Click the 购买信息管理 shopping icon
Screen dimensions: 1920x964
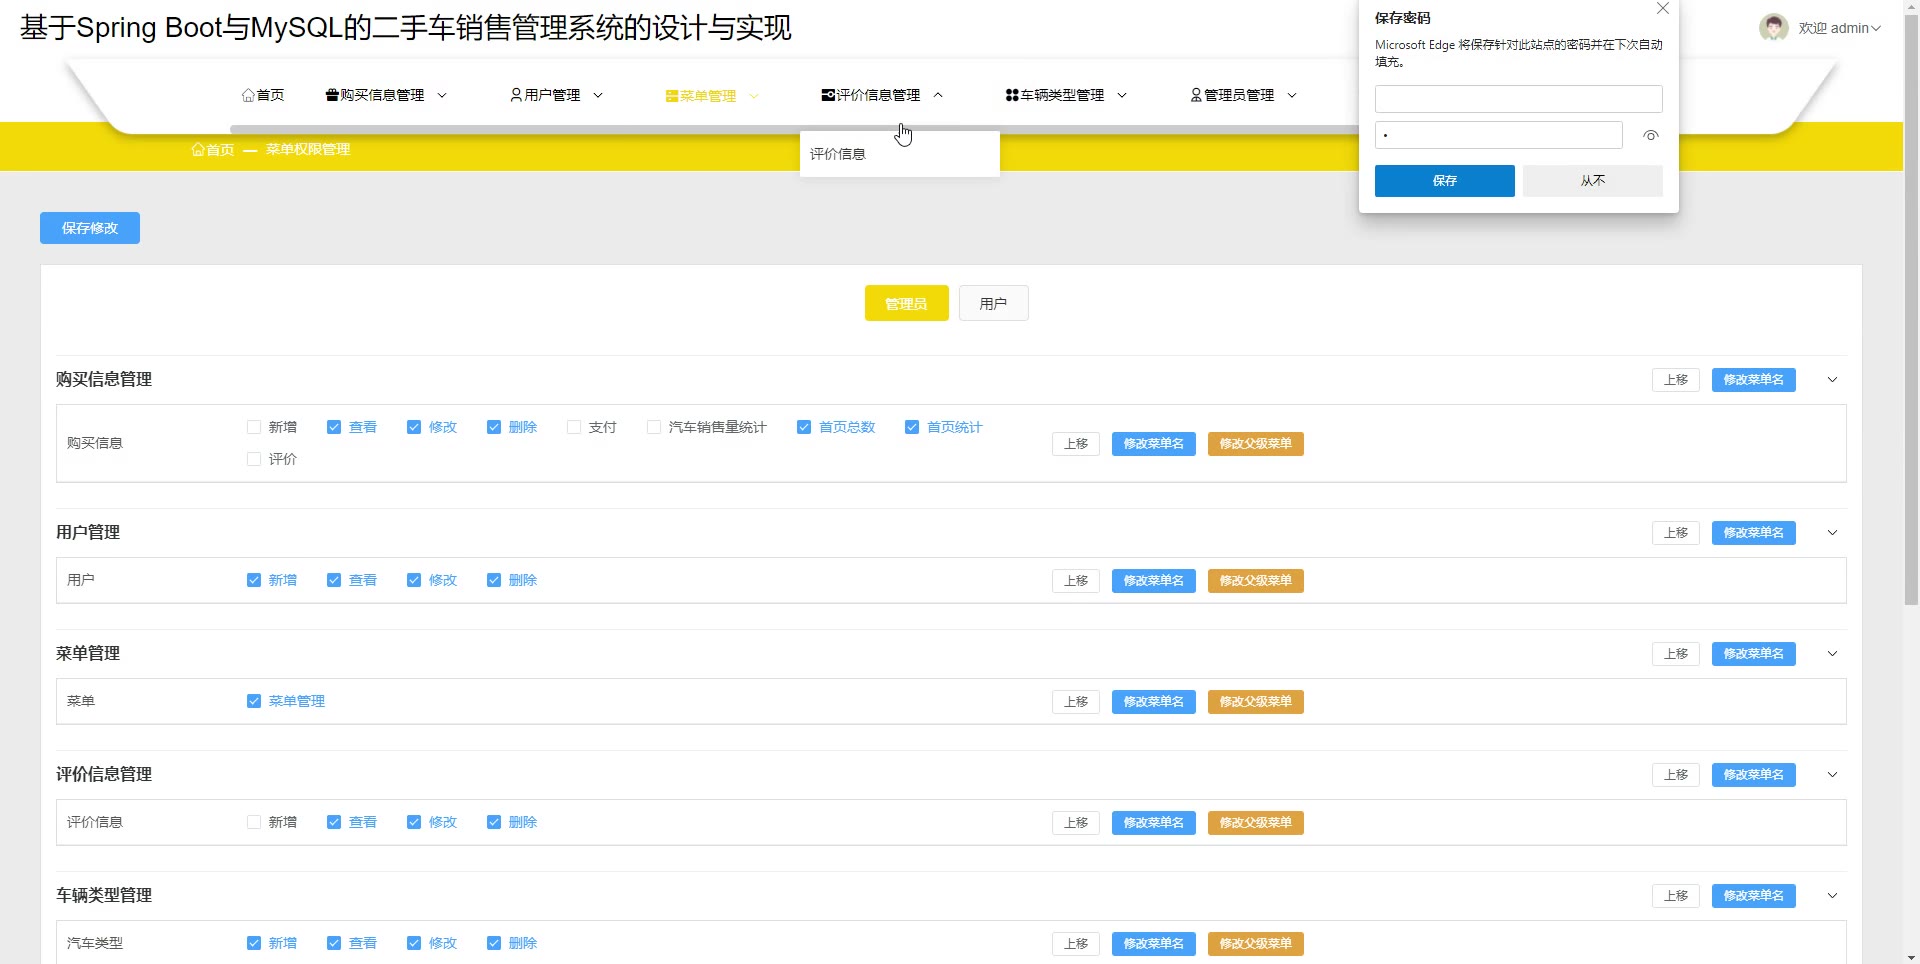pos(332,95)
